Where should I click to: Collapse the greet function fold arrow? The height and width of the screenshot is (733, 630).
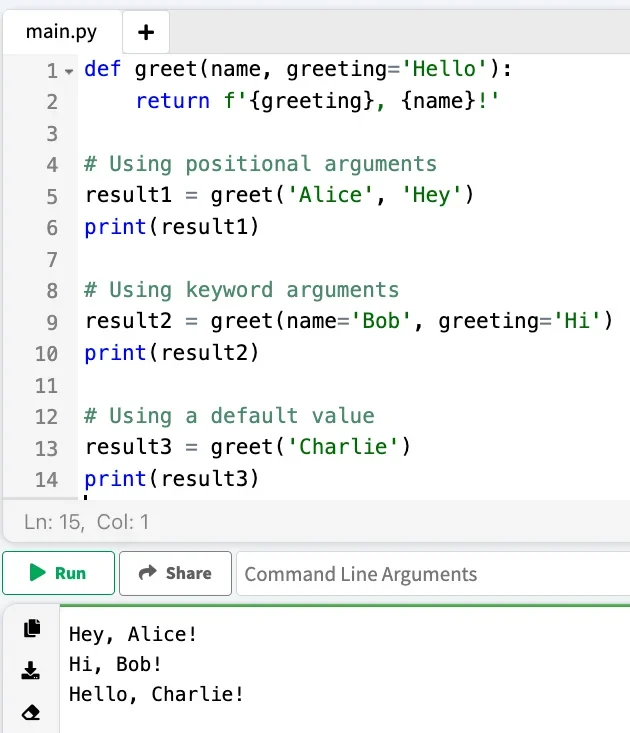pyautogui.click(x=69, y=72)
